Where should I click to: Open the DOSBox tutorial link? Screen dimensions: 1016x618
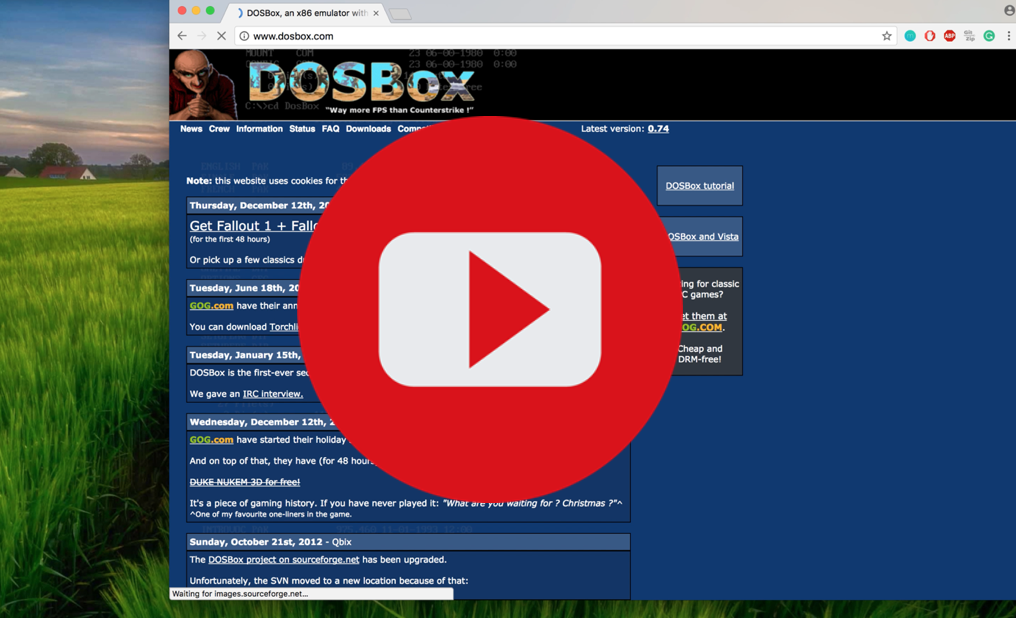[x=700, y=186]
